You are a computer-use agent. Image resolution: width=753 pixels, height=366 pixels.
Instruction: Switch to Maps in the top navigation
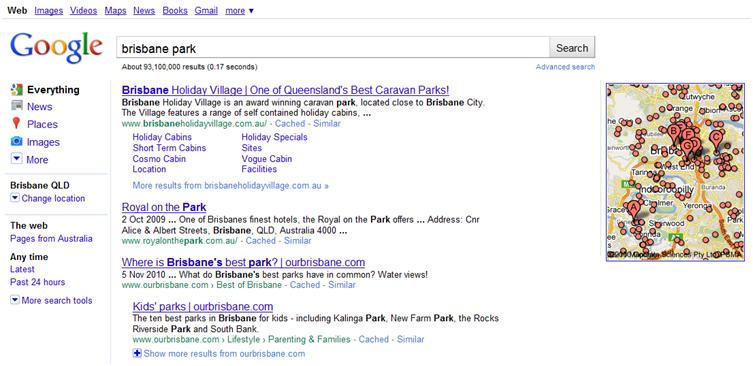115,11
